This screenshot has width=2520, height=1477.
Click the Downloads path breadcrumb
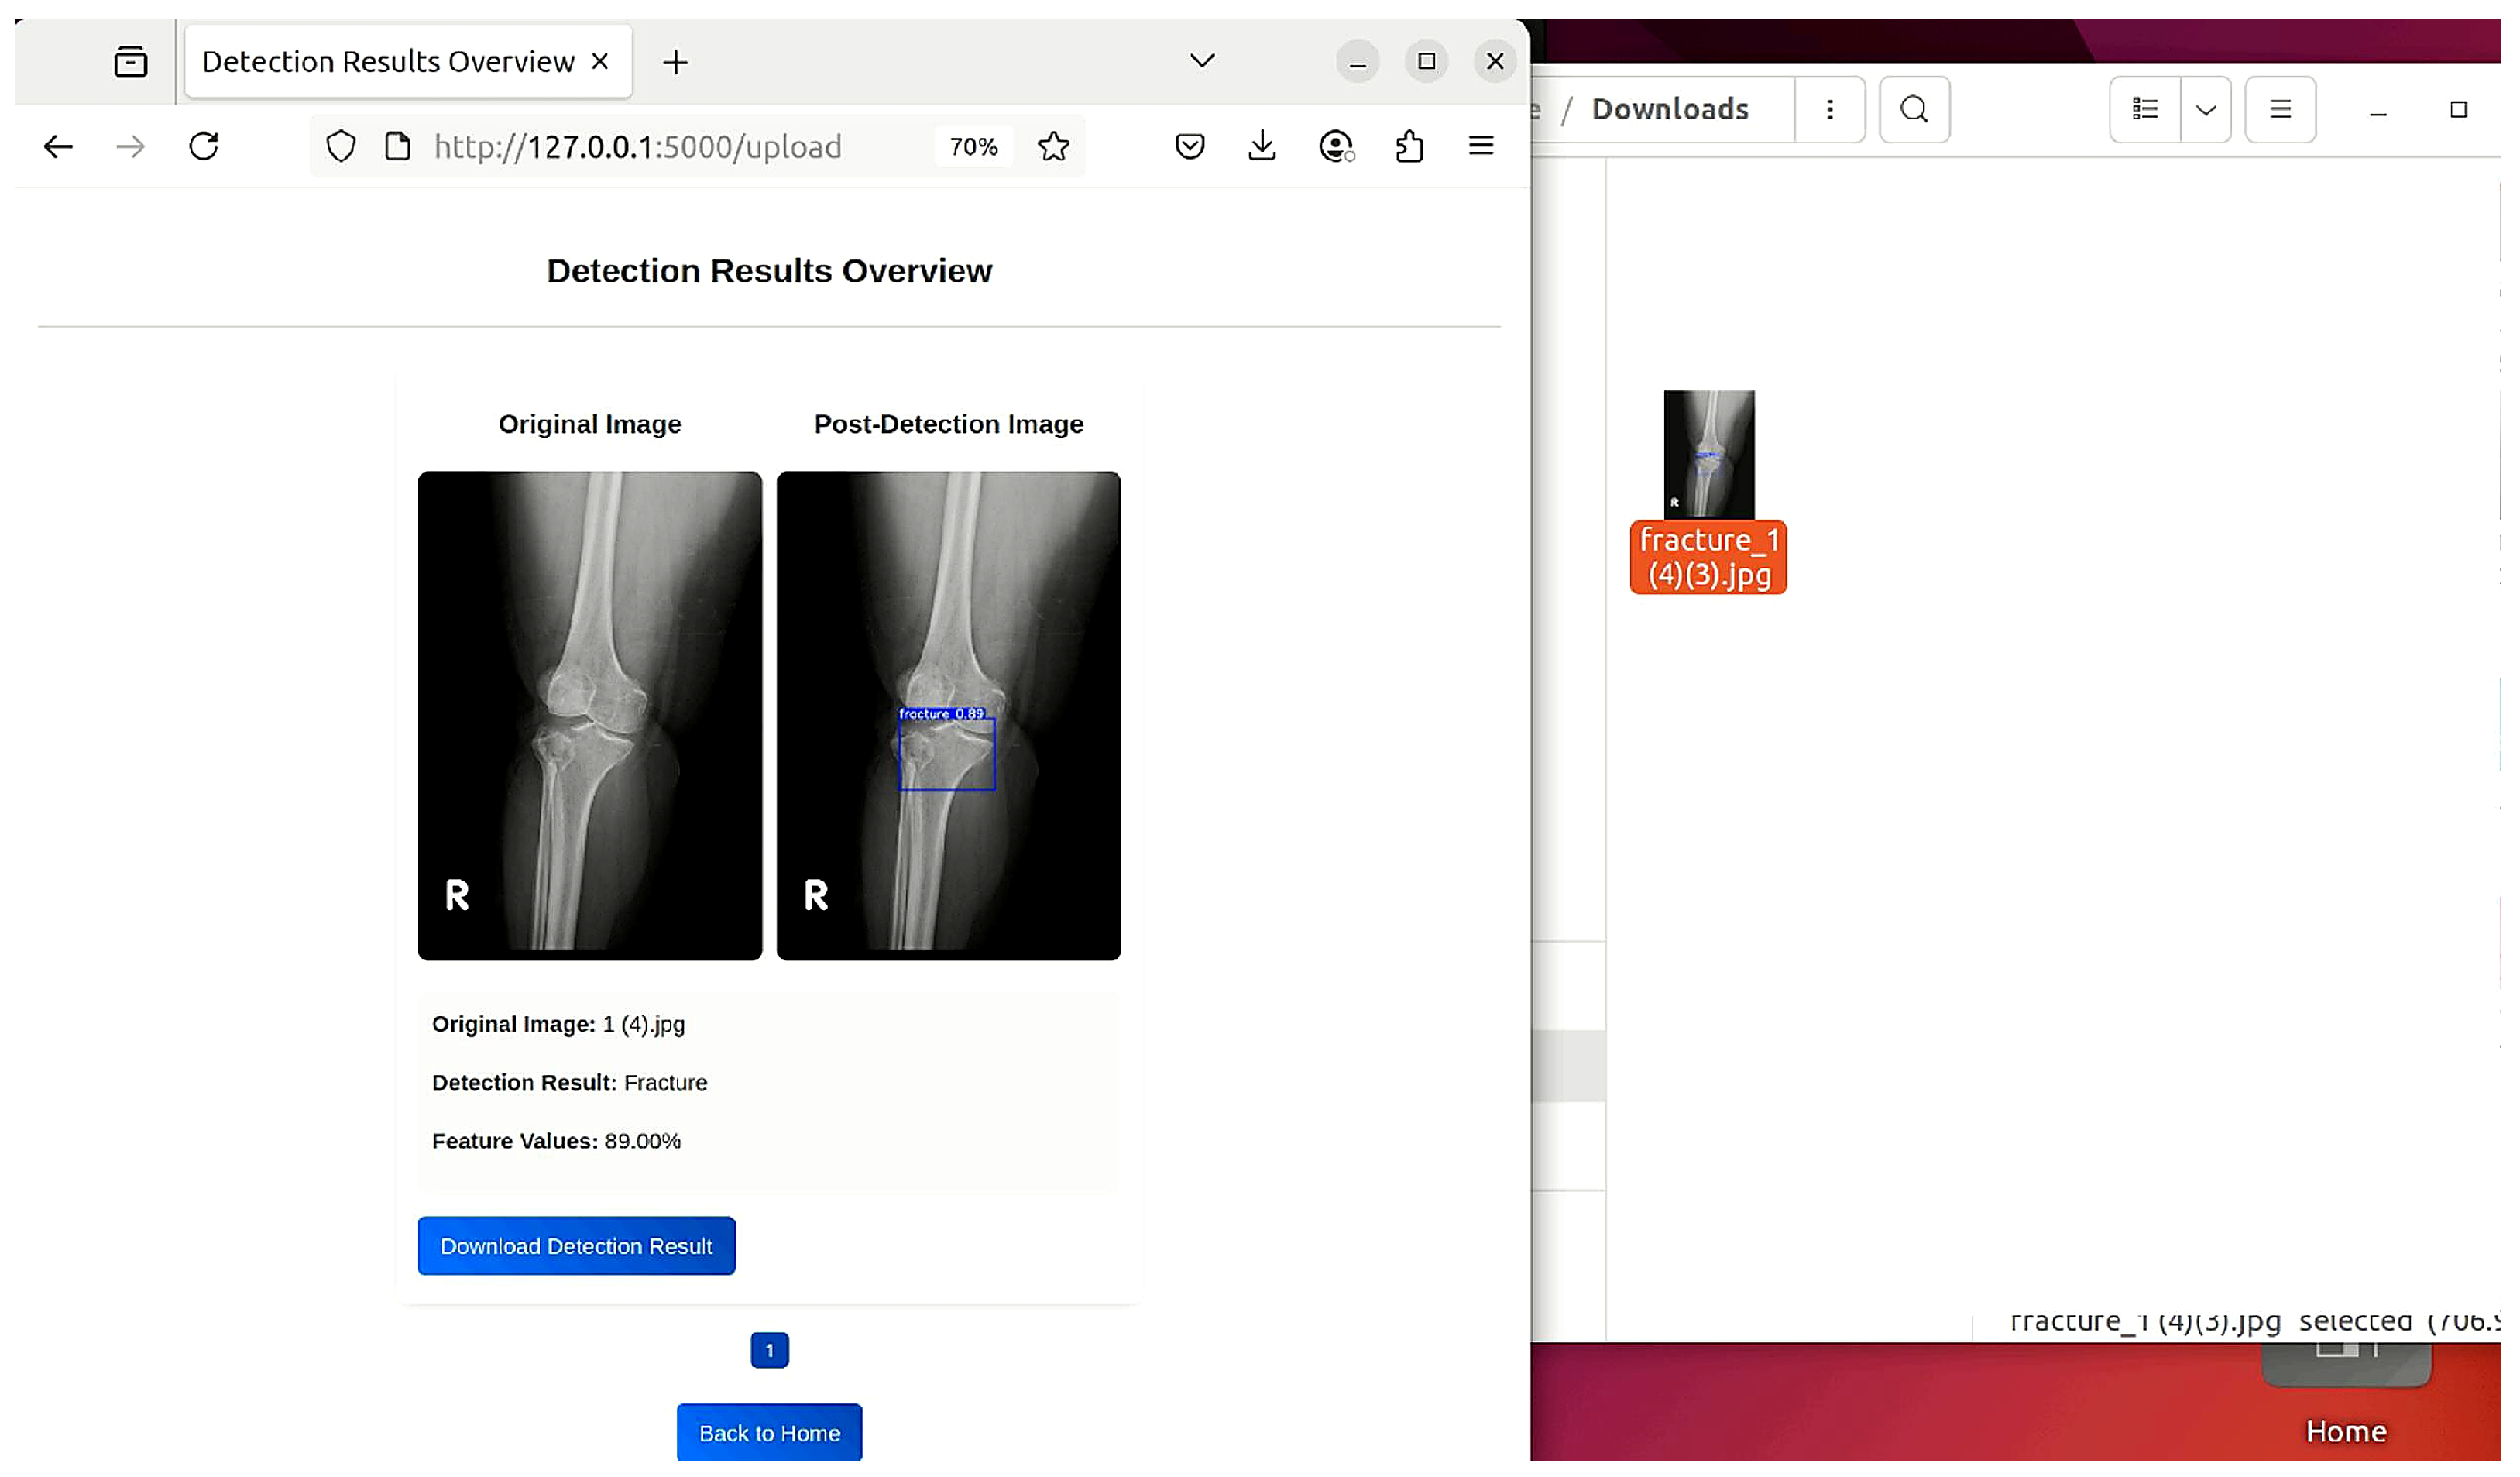1670,109
